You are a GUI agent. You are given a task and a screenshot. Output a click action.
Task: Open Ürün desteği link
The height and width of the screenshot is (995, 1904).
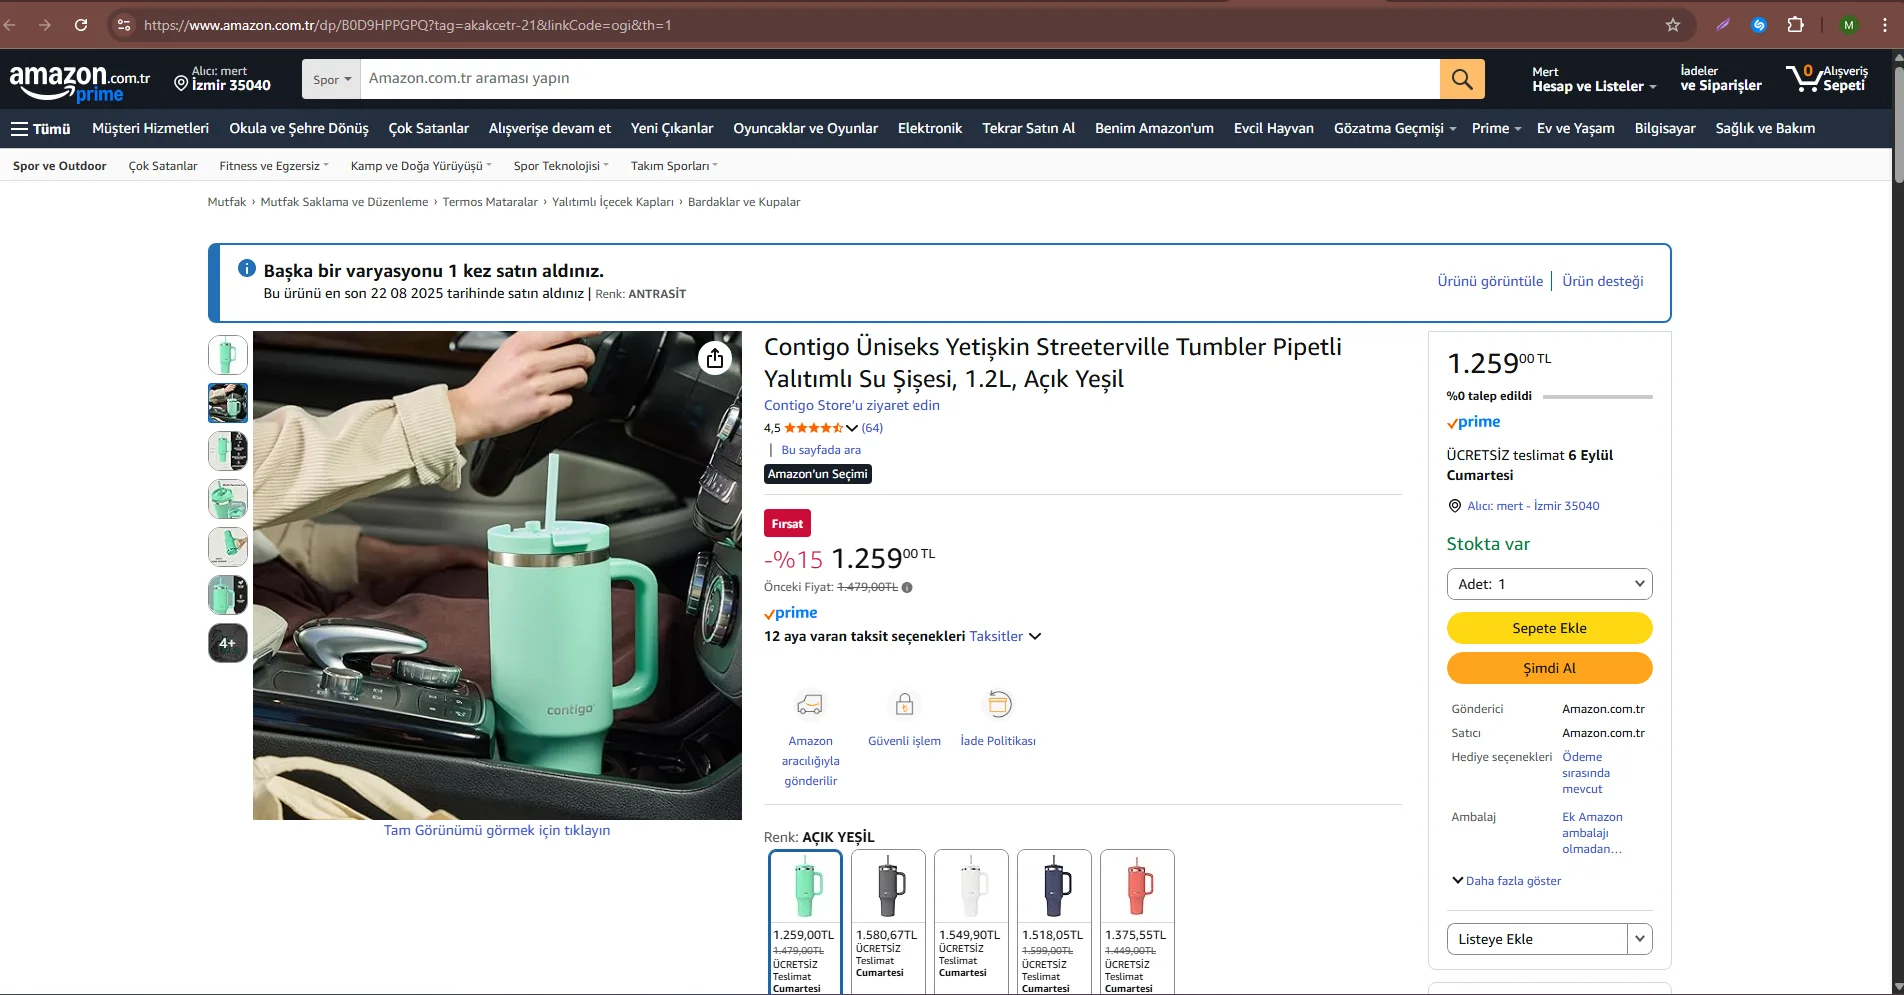click(x=1603, y=281)
